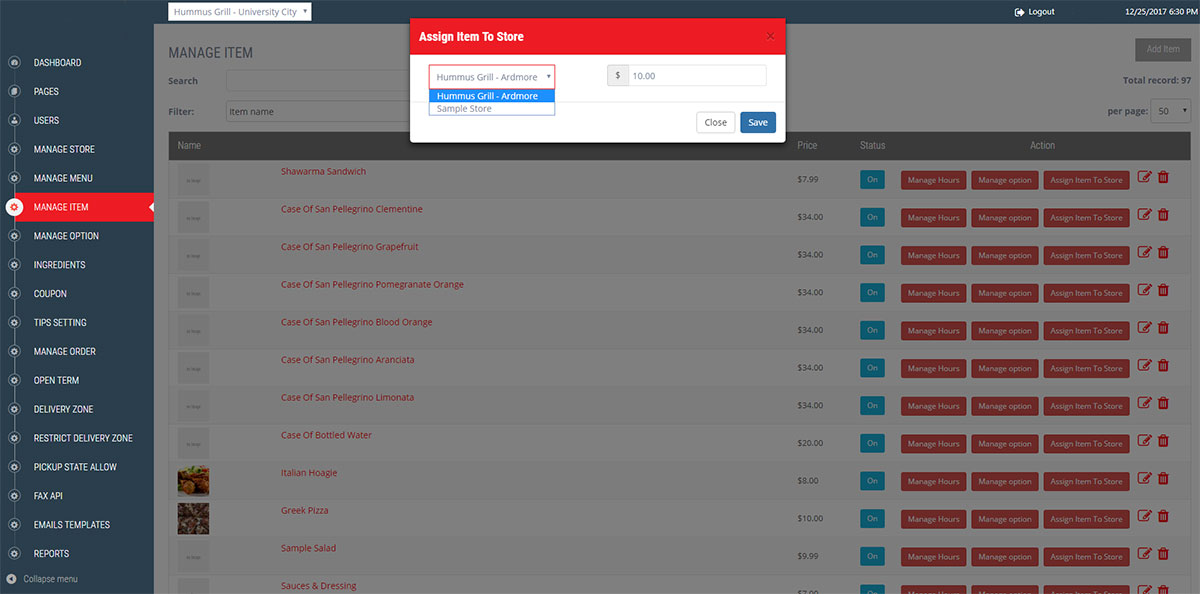Viewport: 1200px width, 594px height.
Task: Click the price input field showing 10.00
Action: [697, 76]
